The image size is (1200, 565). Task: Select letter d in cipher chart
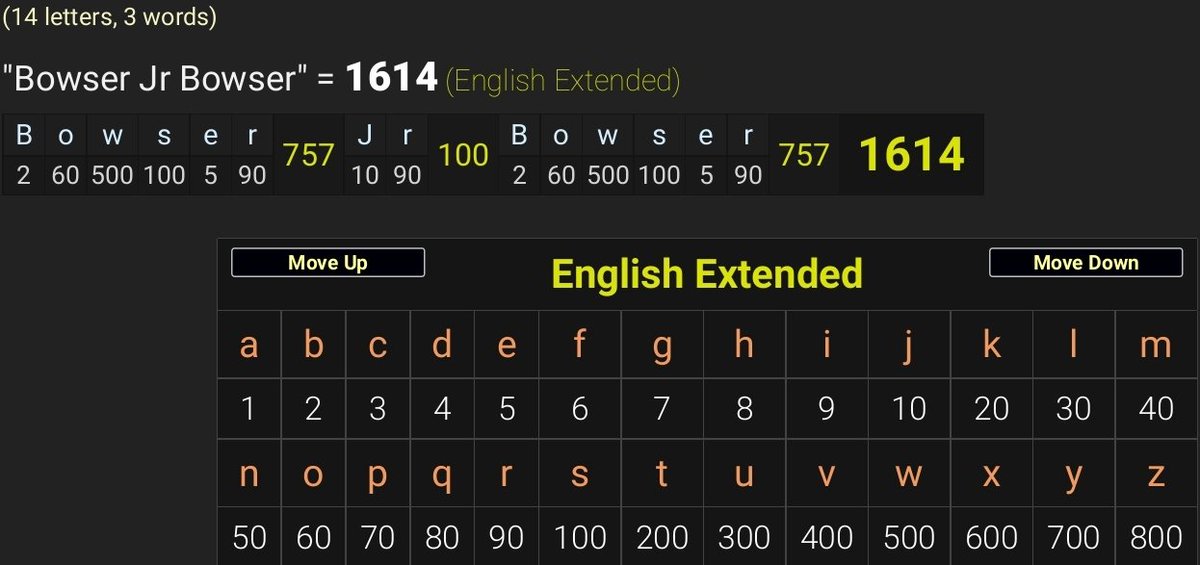(442, 345)
